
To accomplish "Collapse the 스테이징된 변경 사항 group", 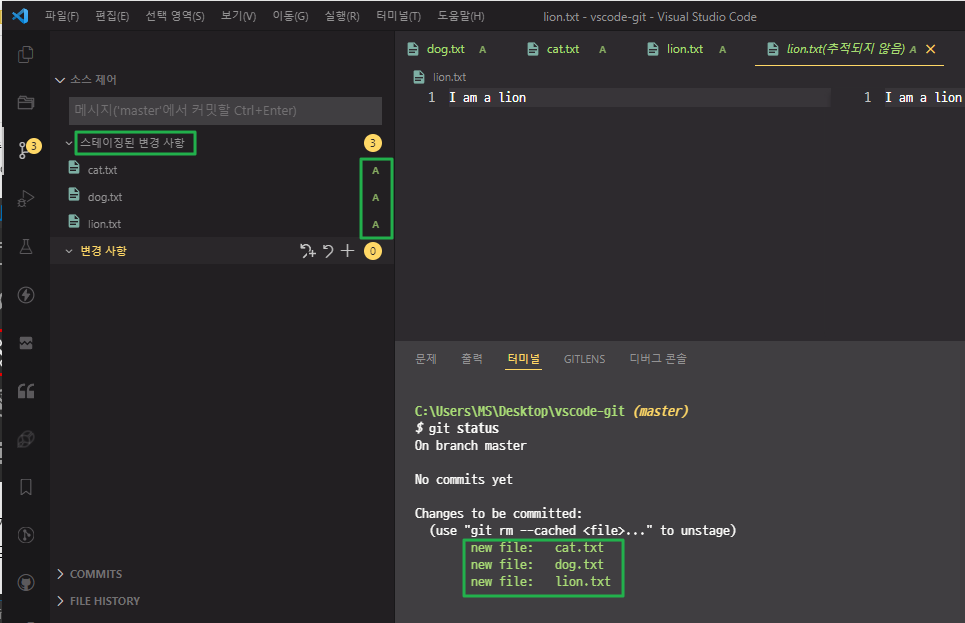I will click(x=69, y=143).
